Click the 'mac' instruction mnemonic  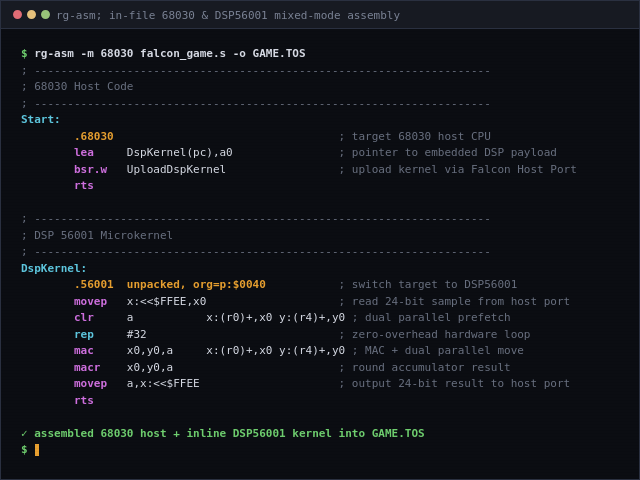coord(84,351)
